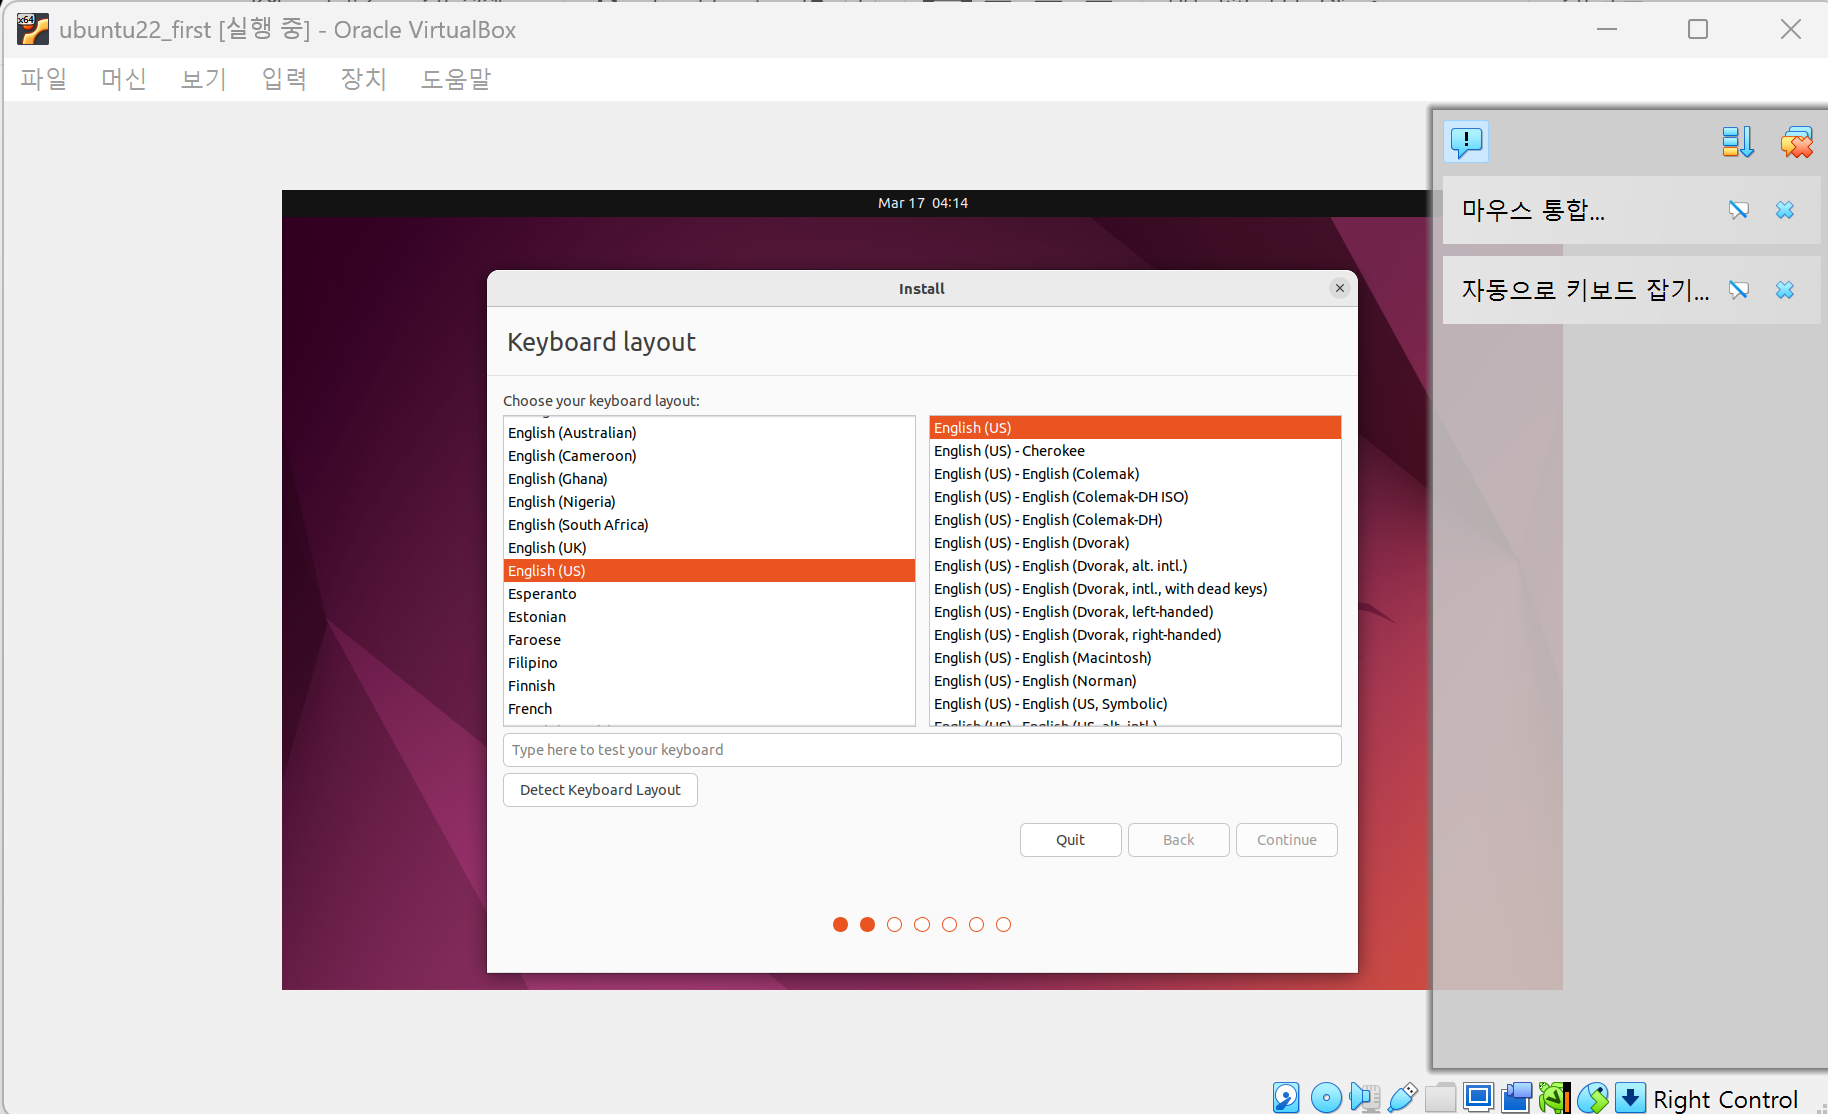
Task: Select English (US) - English (Colemak-DH) variant
Action: point(1135,520)
